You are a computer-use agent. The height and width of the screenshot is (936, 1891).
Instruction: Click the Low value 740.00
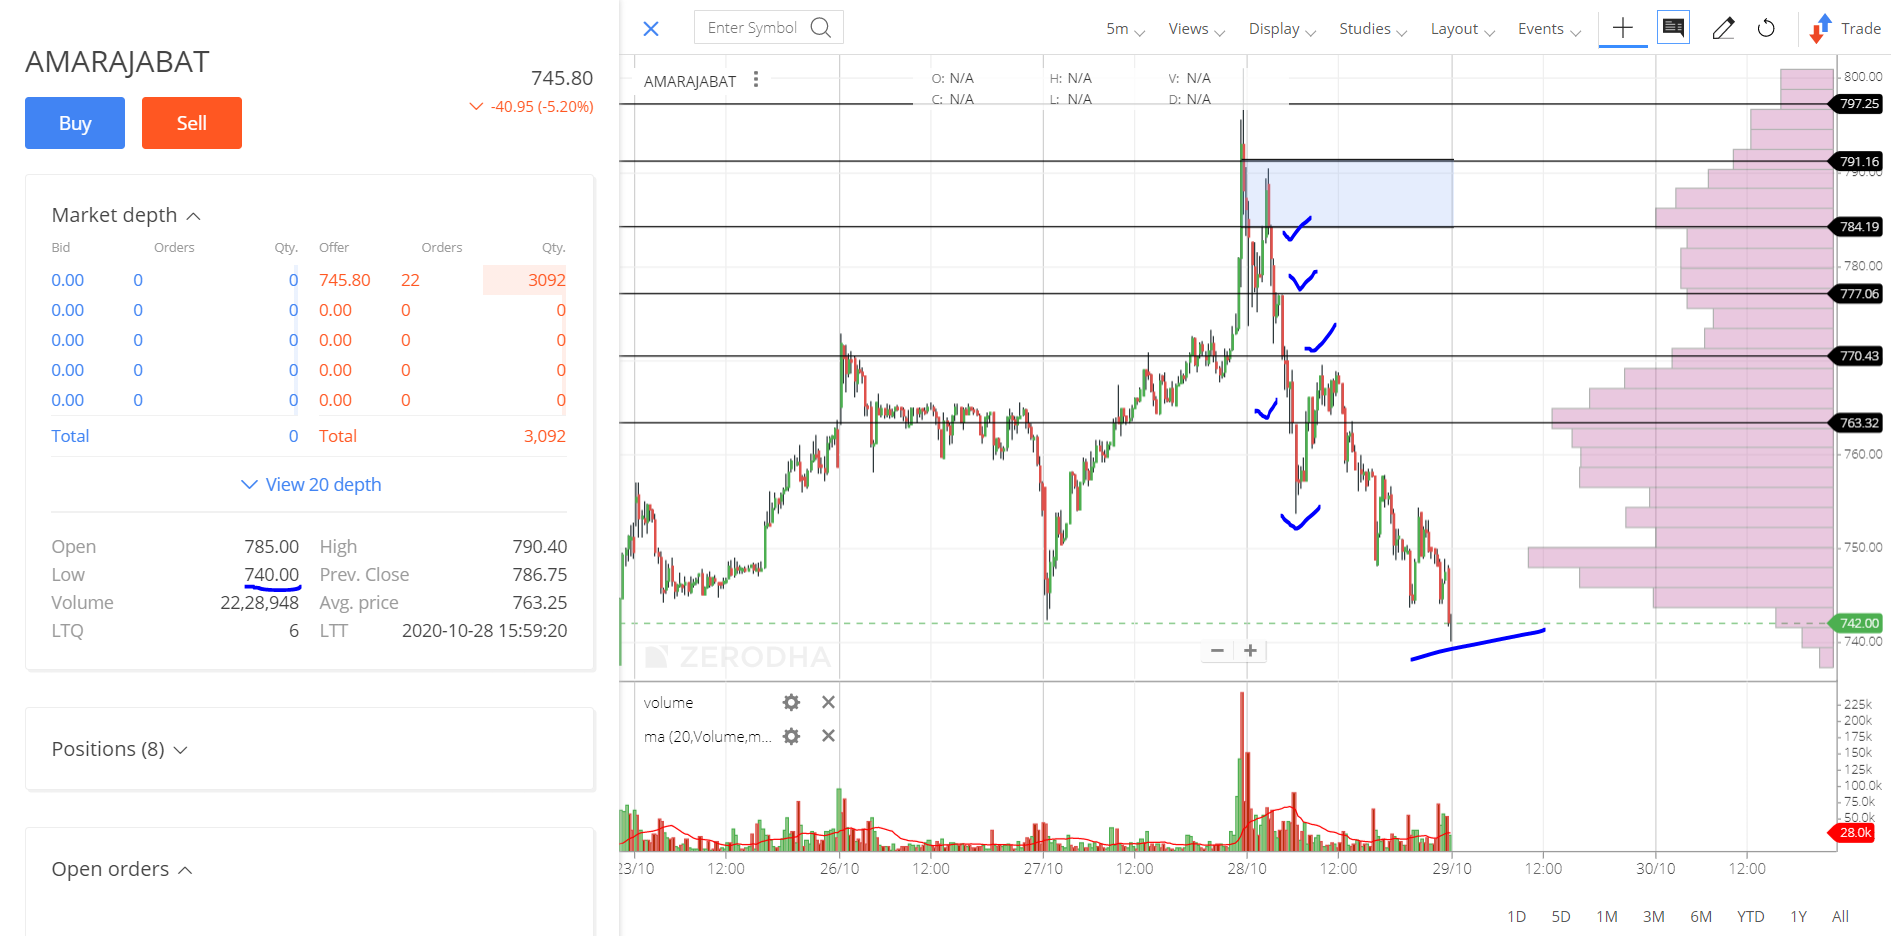pos(271,575)
